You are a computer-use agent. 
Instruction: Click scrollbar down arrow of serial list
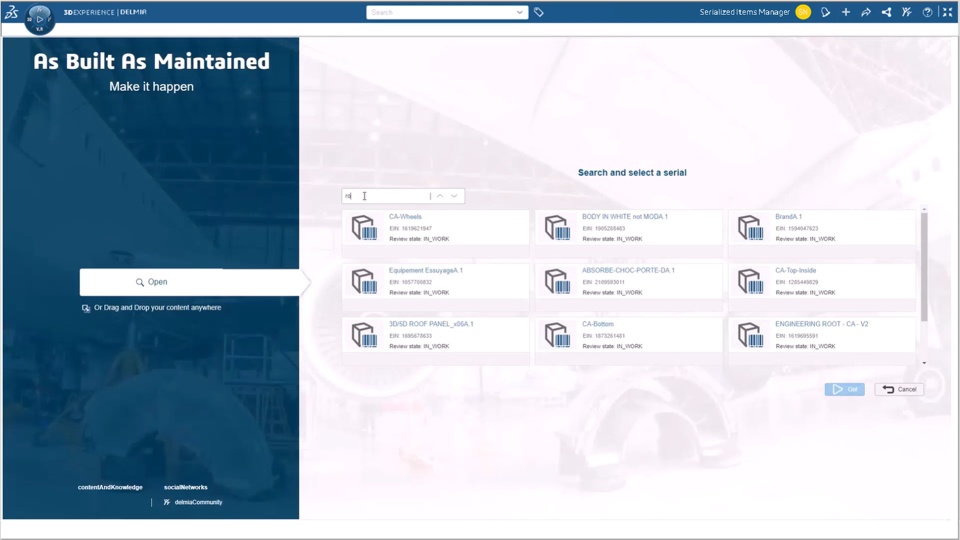(924, 363)
